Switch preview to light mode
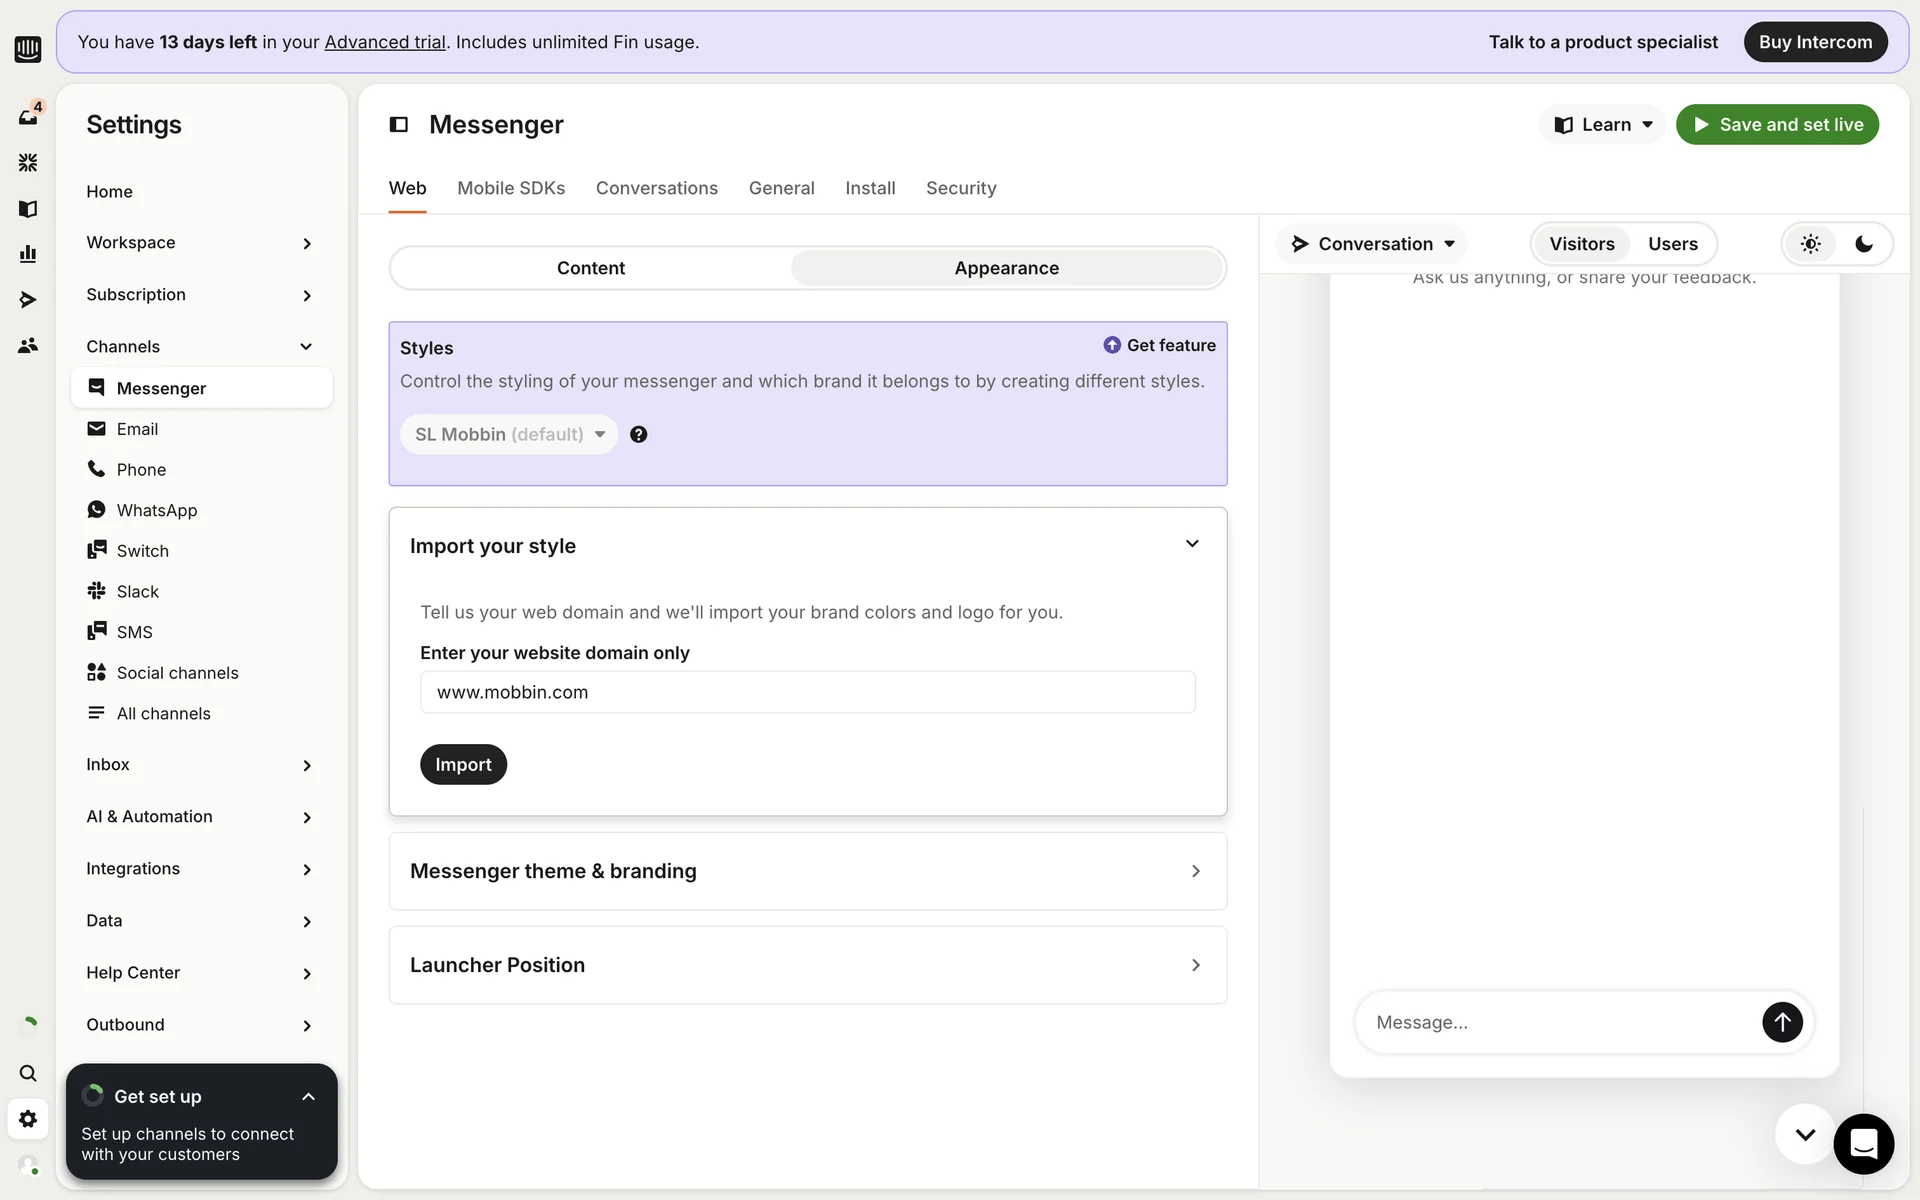Image resolution: width=1920 pixels, height=1200 pixels. point(1810,244)
